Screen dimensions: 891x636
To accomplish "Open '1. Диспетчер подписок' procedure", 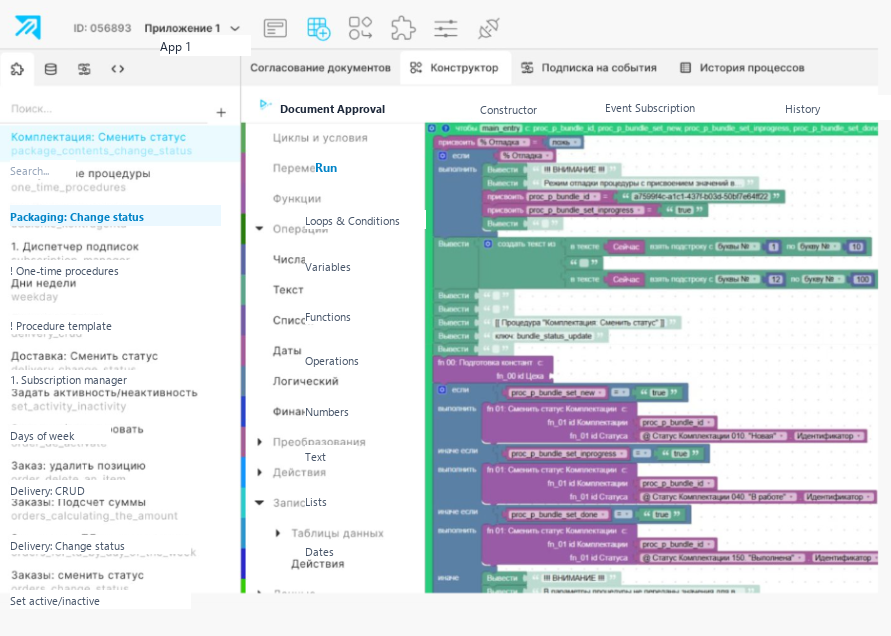I will 74,247.
